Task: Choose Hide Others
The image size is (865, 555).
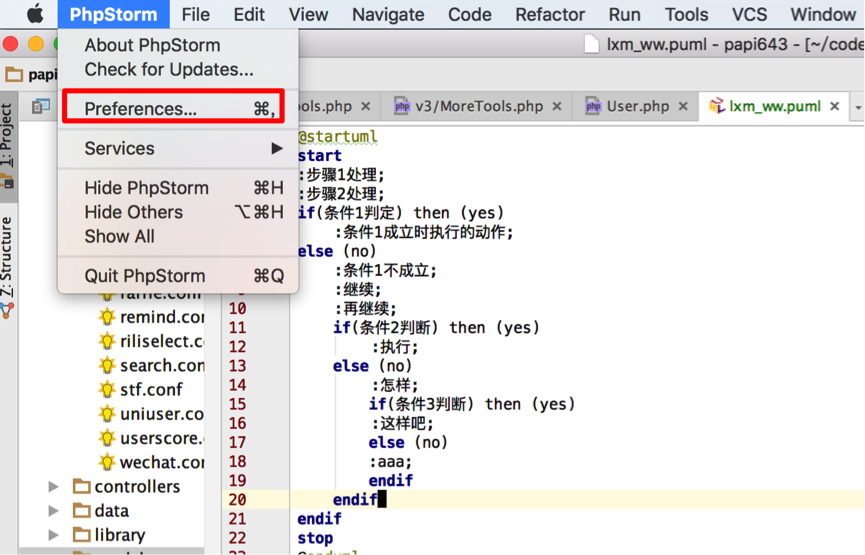Action: [x=178, y=212]
